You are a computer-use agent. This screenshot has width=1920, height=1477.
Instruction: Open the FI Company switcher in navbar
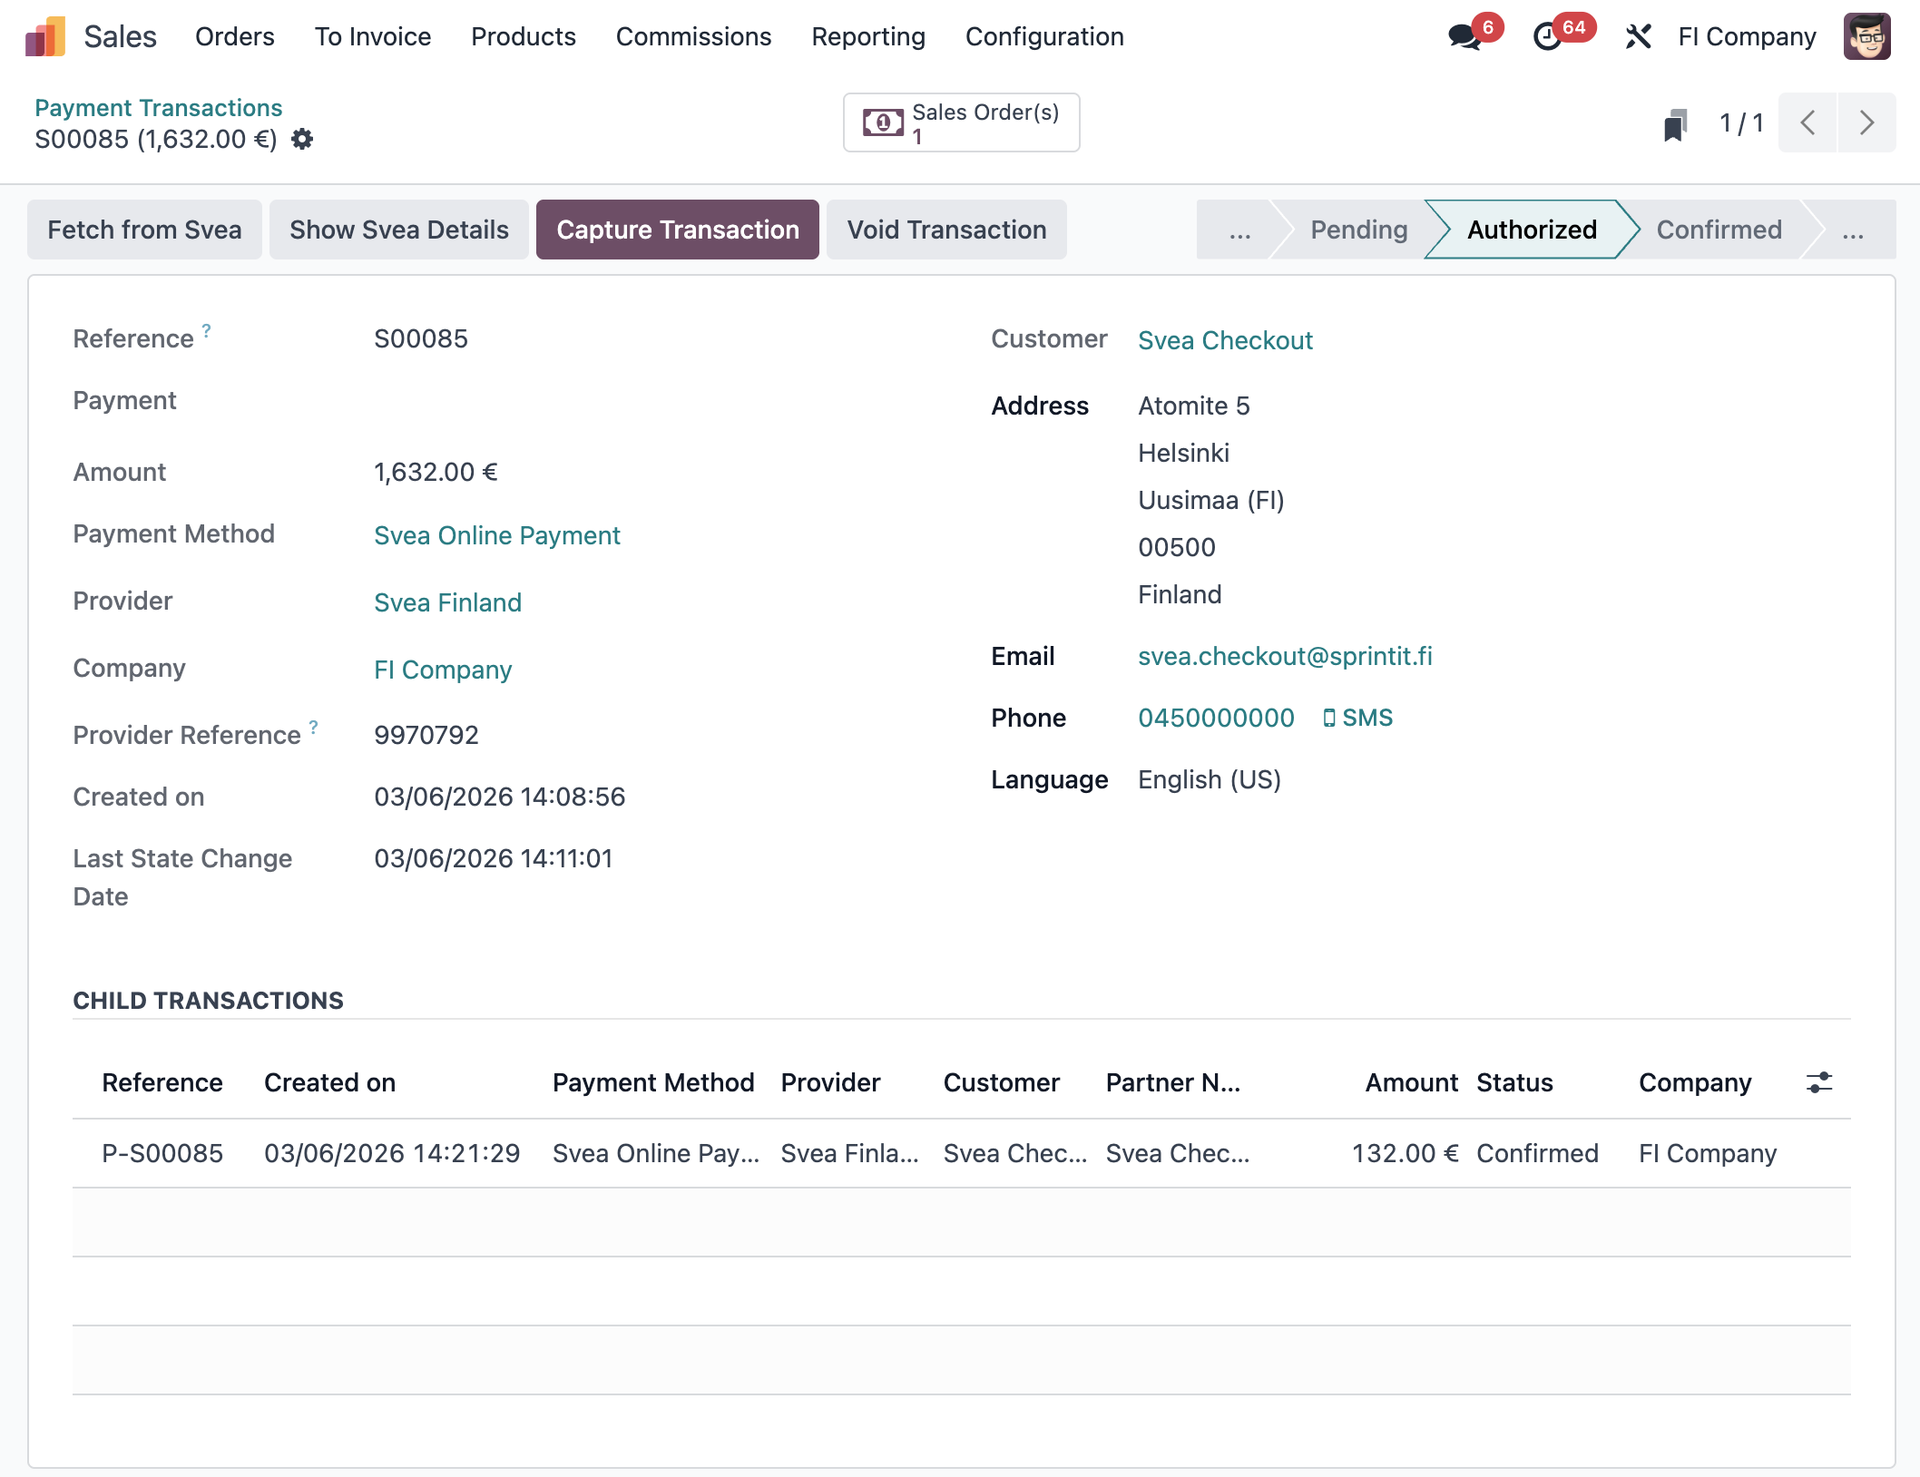tap(1747, 37)
